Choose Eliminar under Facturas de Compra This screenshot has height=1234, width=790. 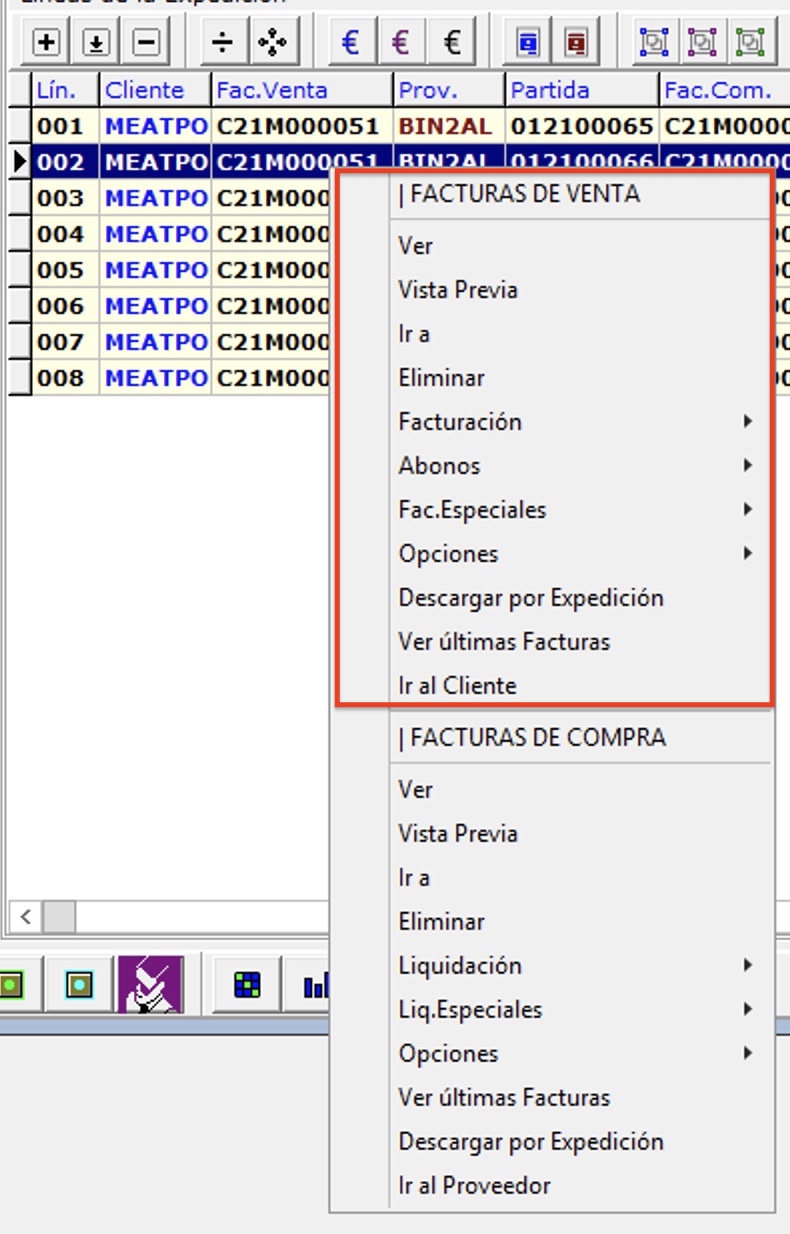(441, 922)
